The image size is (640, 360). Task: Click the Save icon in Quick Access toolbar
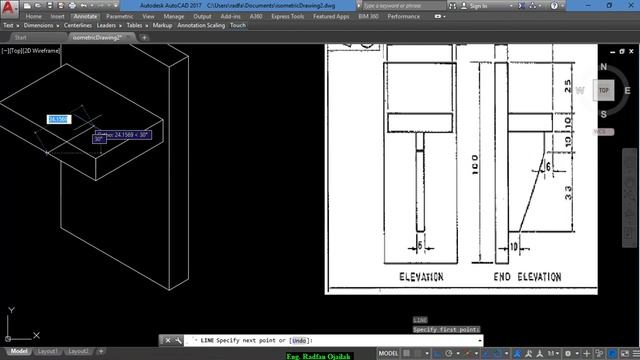[x=49, y=6]
